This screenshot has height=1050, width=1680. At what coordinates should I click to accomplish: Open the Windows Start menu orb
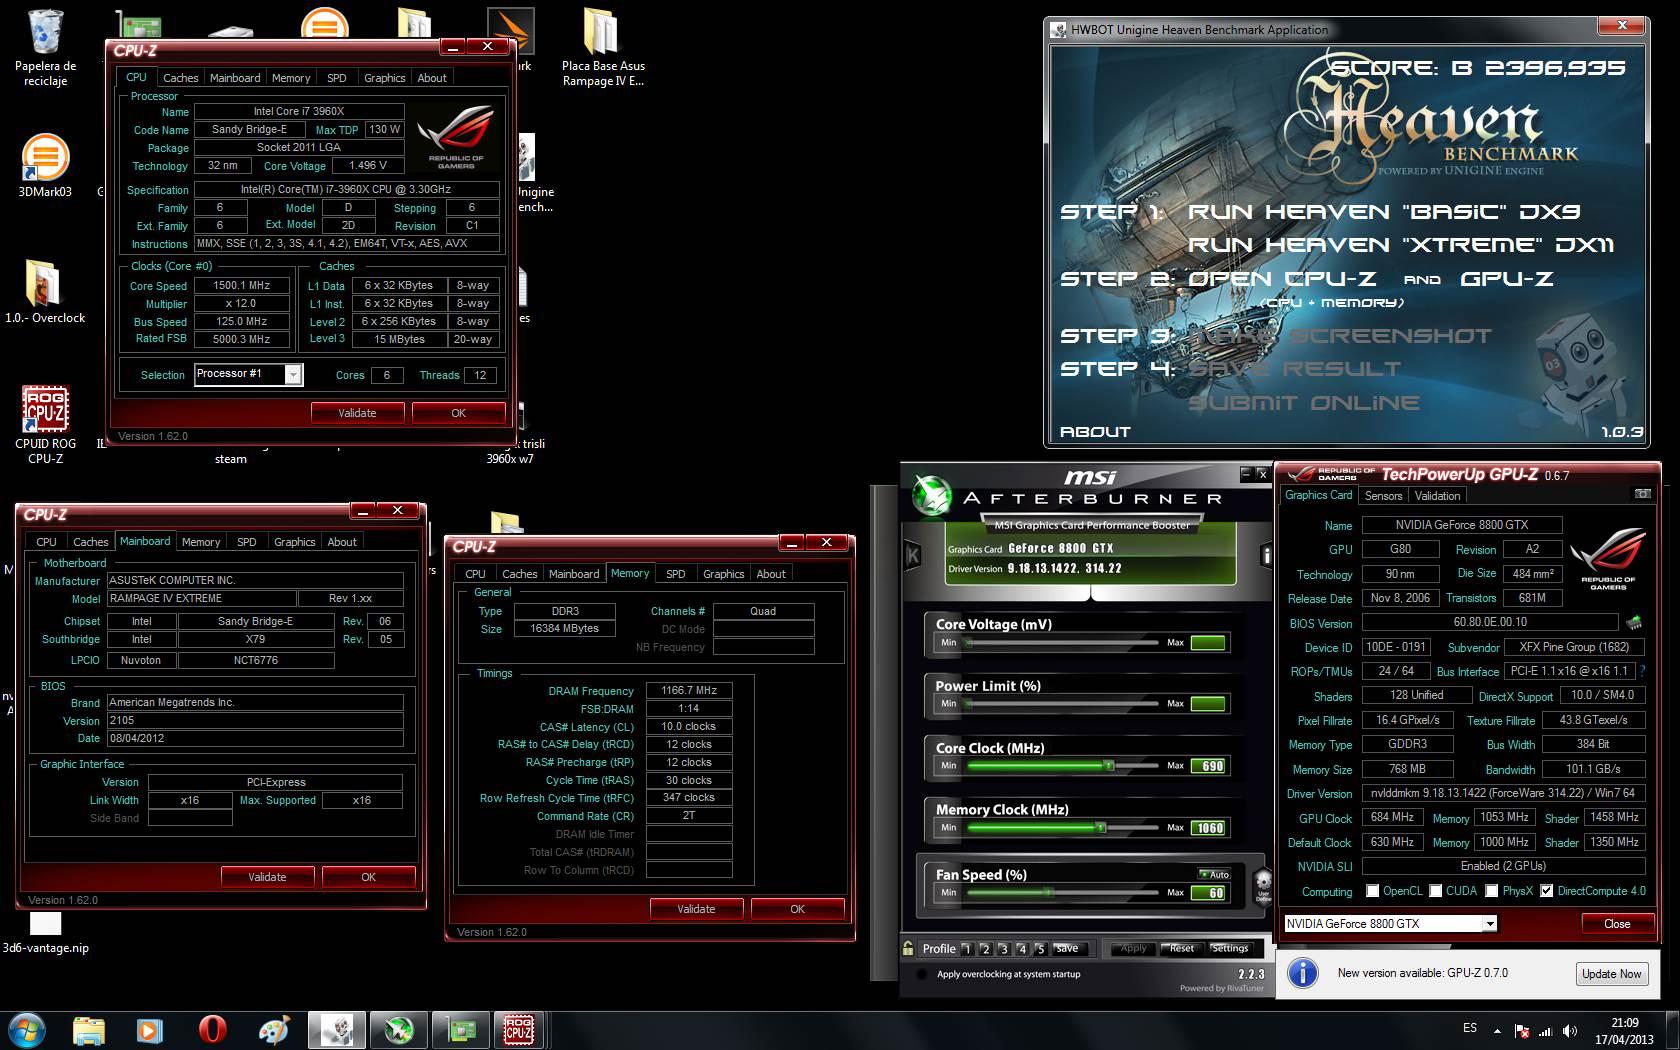click(x=27, y=1029)
